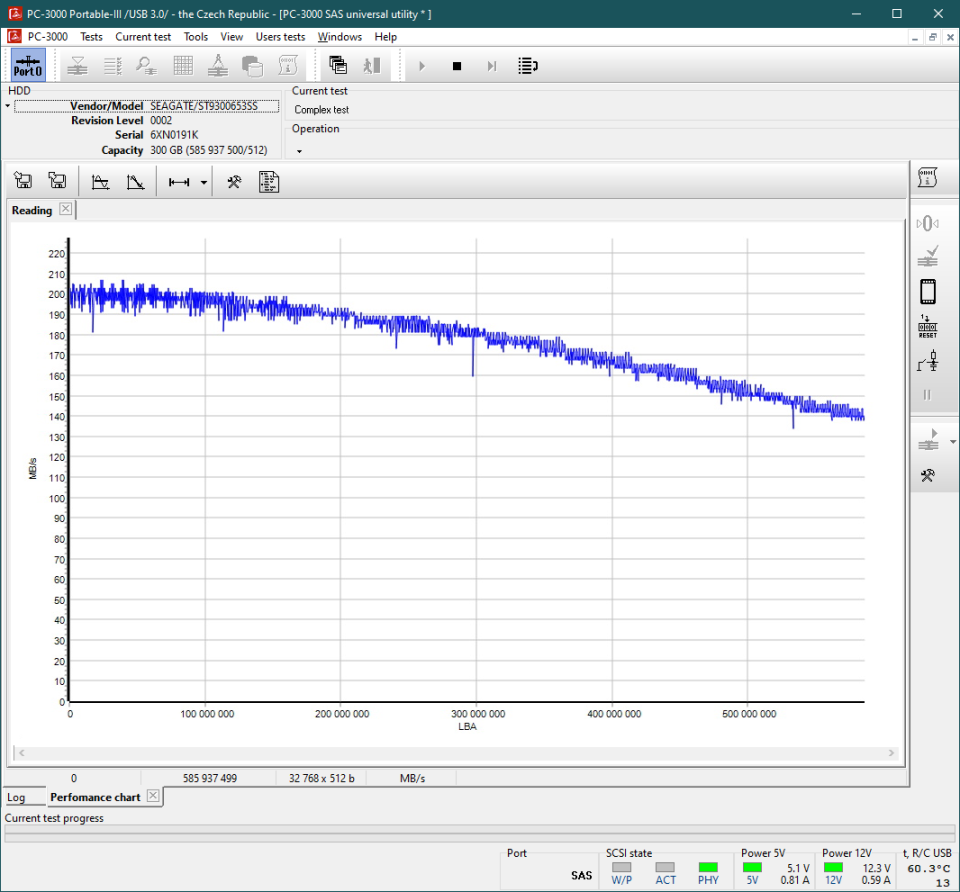
Task: Open the Users tests menu
Action: [280, 37]
